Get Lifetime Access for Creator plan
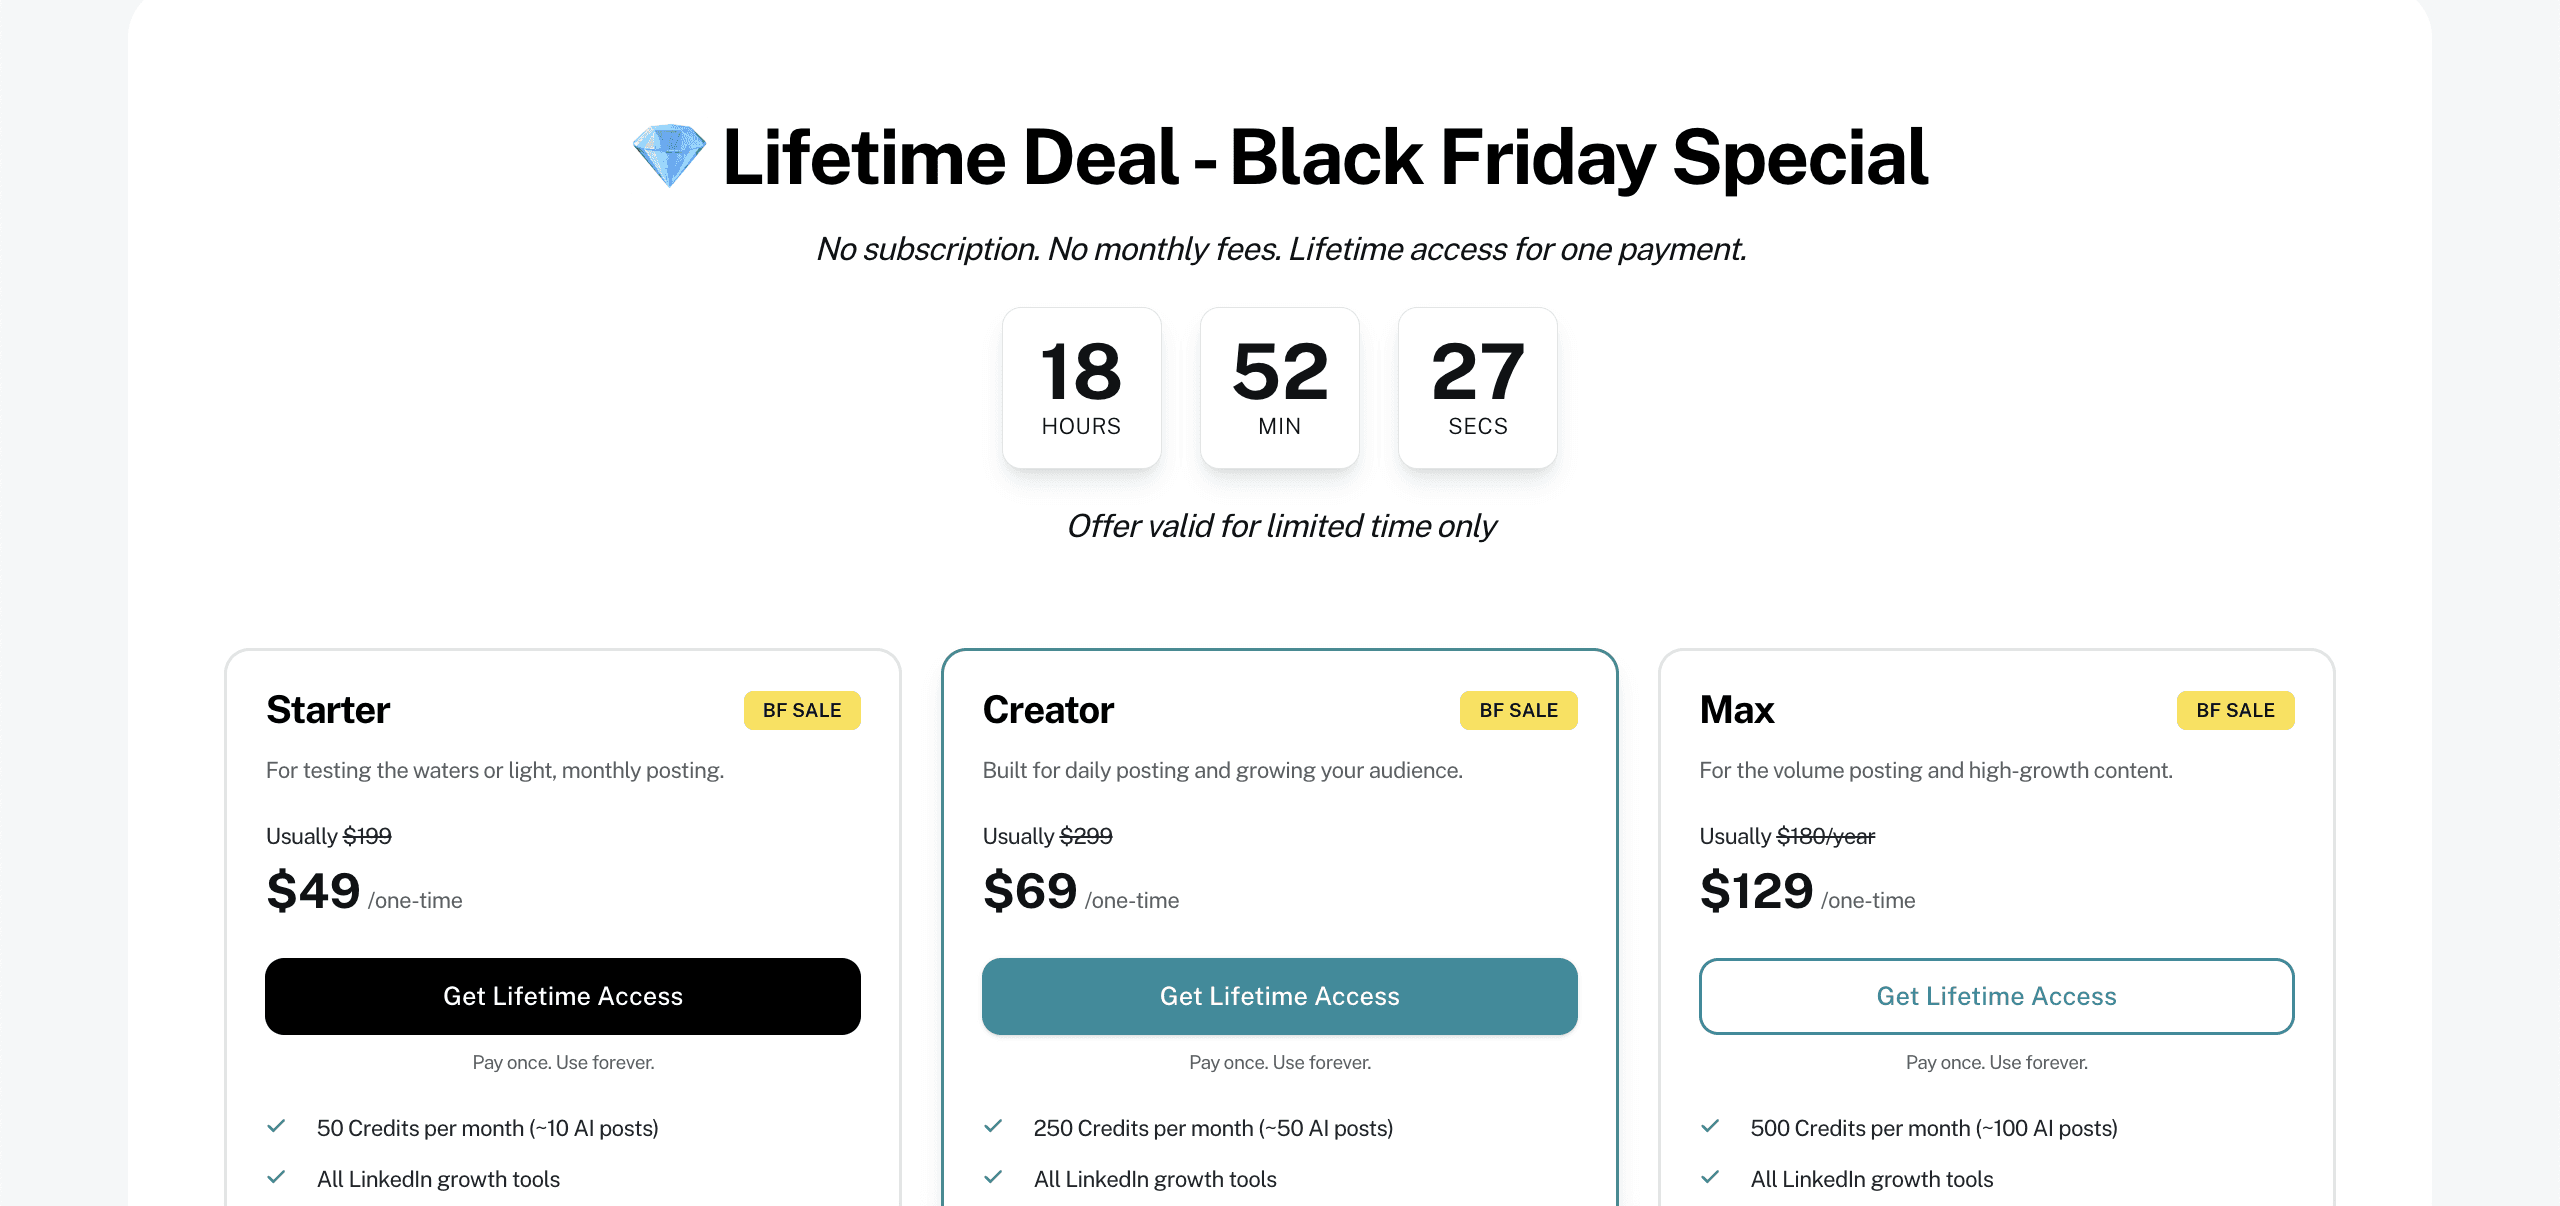 (x=1280, y=996)
